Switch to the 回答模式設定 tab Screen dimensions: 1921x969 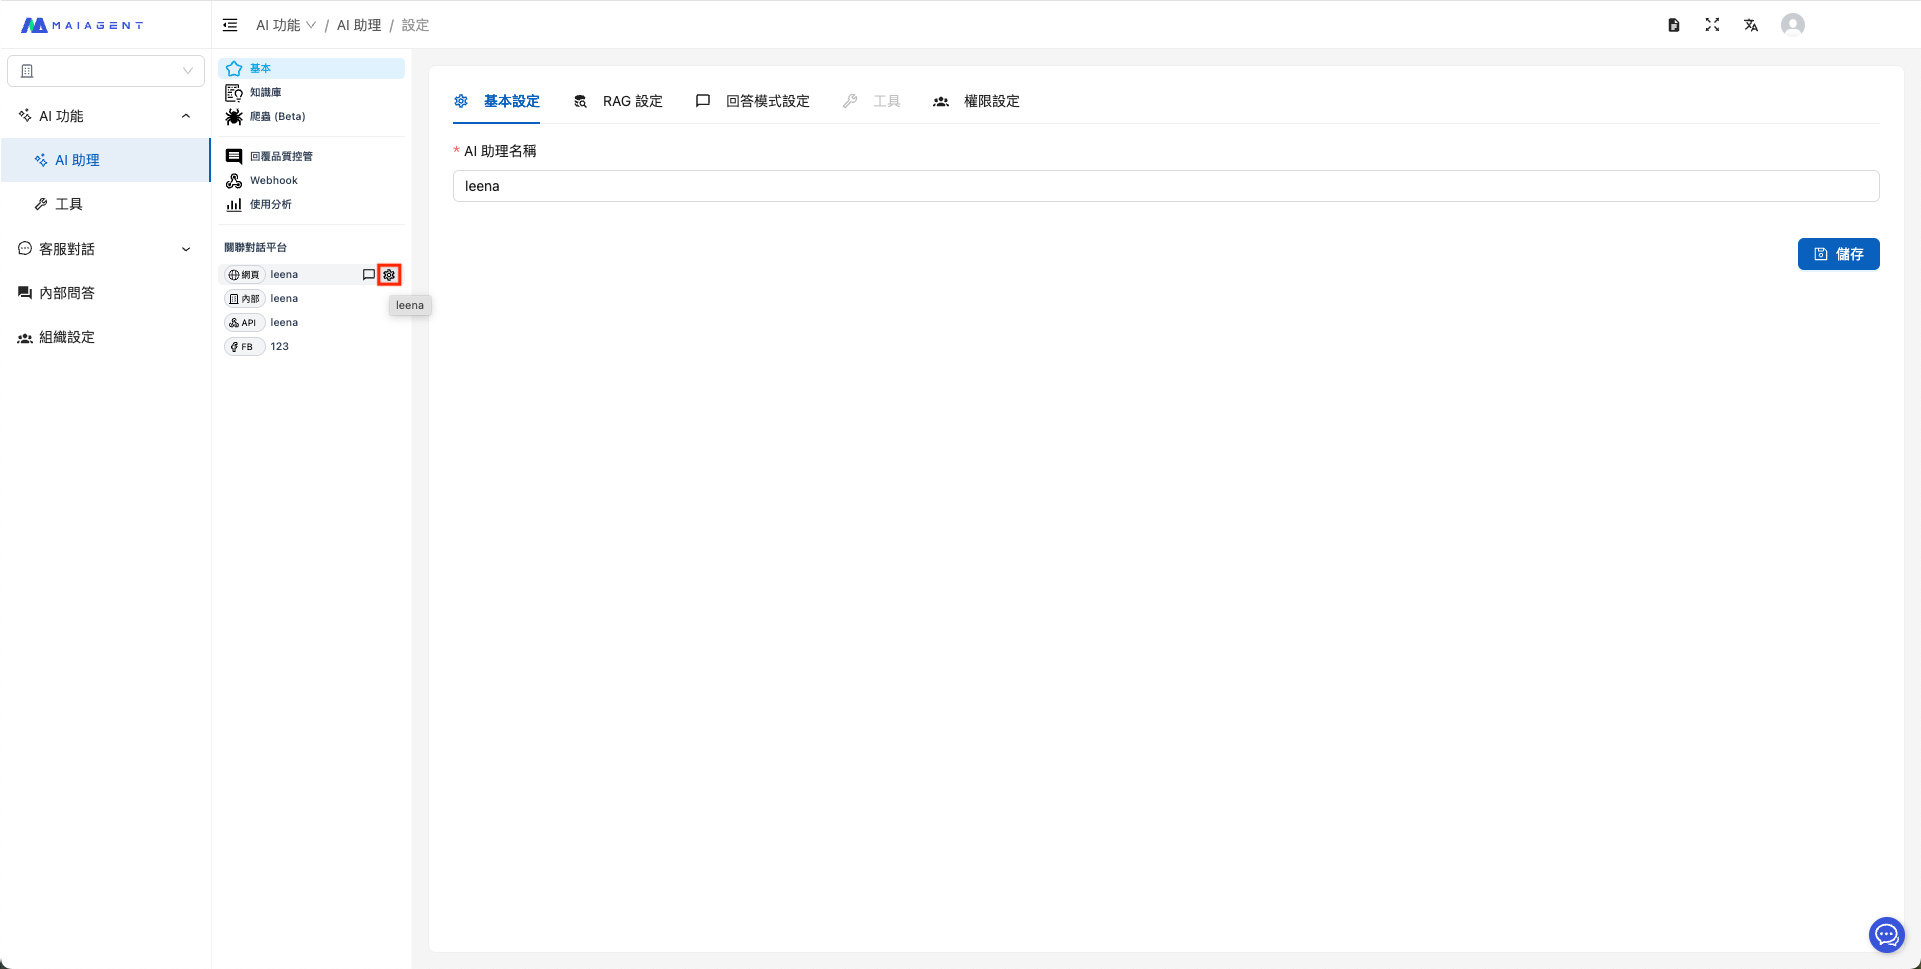click(x=754, y=101)
